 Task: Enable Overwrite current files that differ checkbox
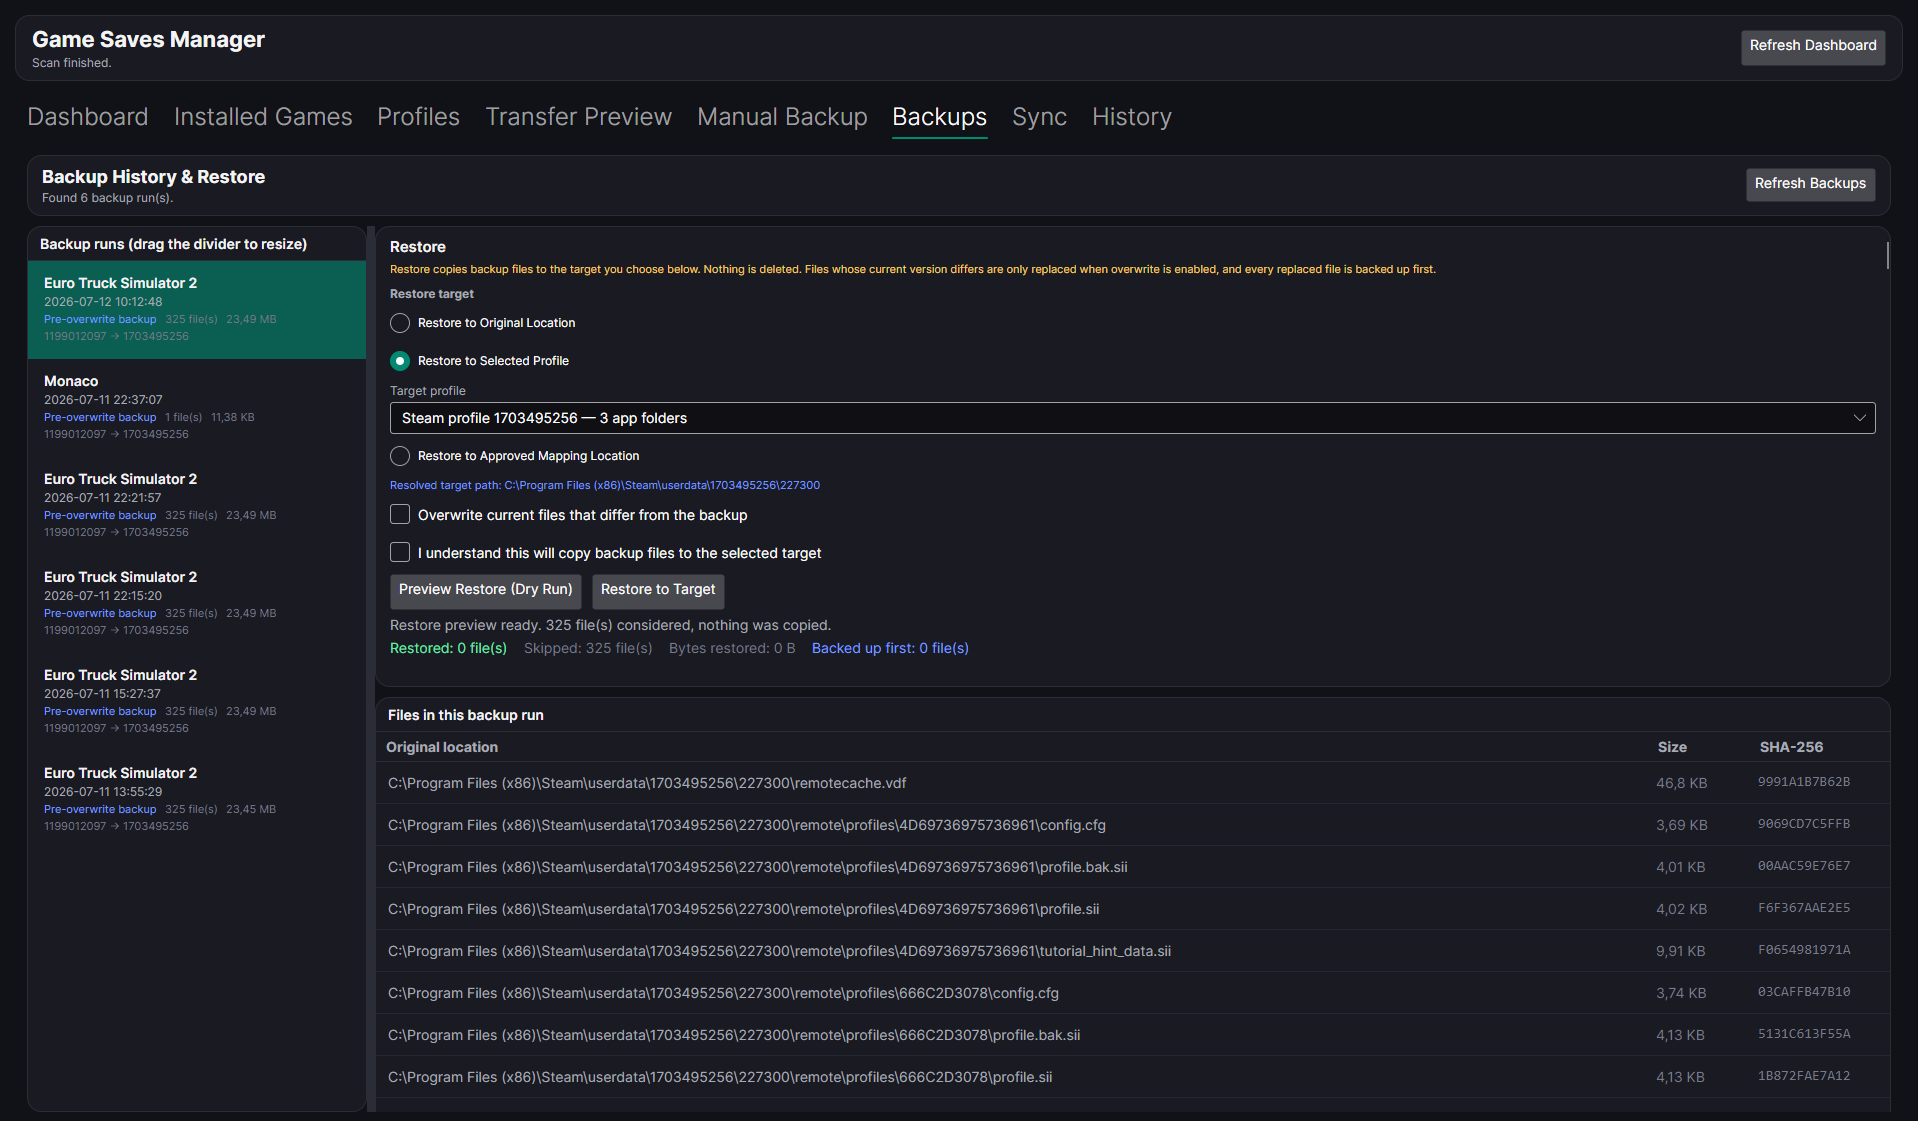point(400,514)
